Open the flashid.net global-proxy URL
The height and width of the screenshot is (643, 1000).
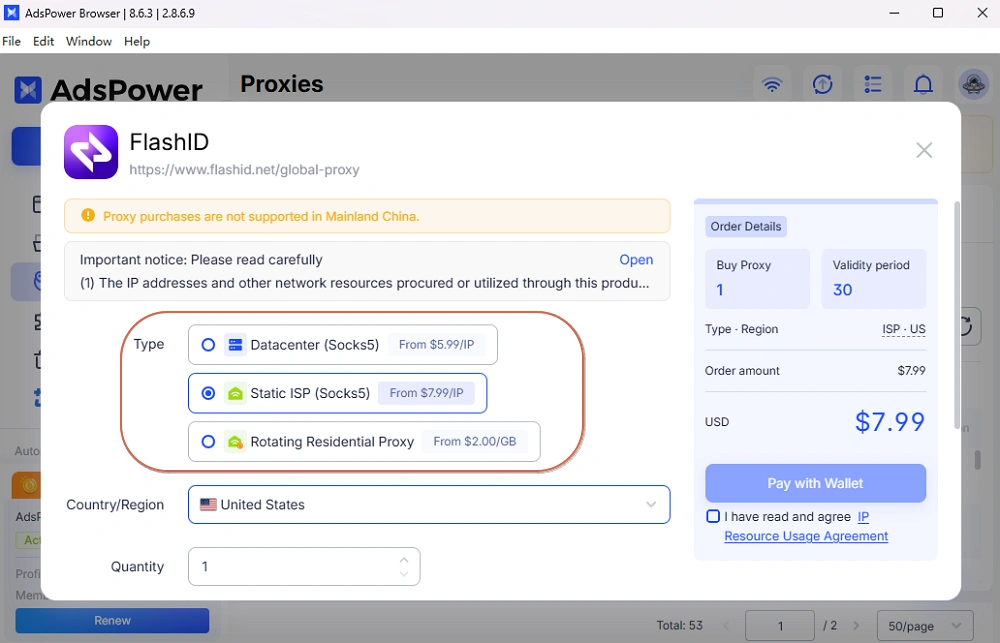[244, 170]
